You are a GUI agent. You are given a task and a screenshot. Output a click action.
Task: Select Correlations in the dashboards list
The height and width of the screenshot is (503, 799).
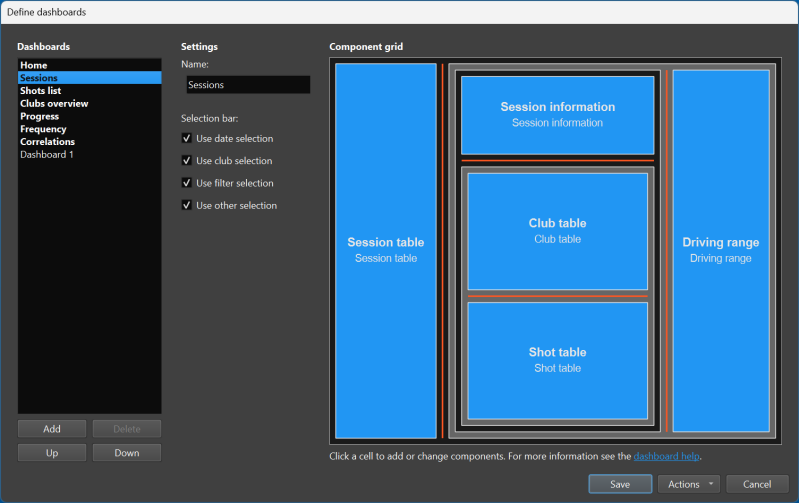[x=47, y=142]
